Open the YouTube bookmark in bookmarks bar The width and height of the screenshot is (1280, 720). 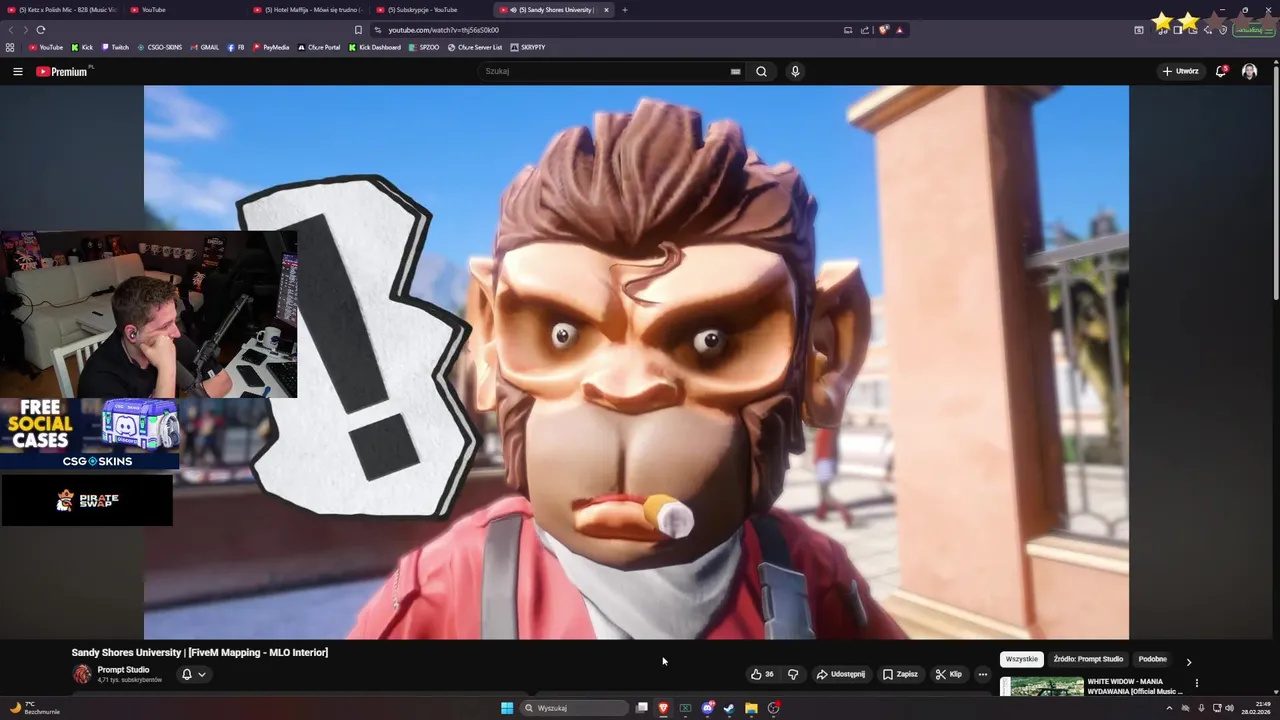click(46, 47)
